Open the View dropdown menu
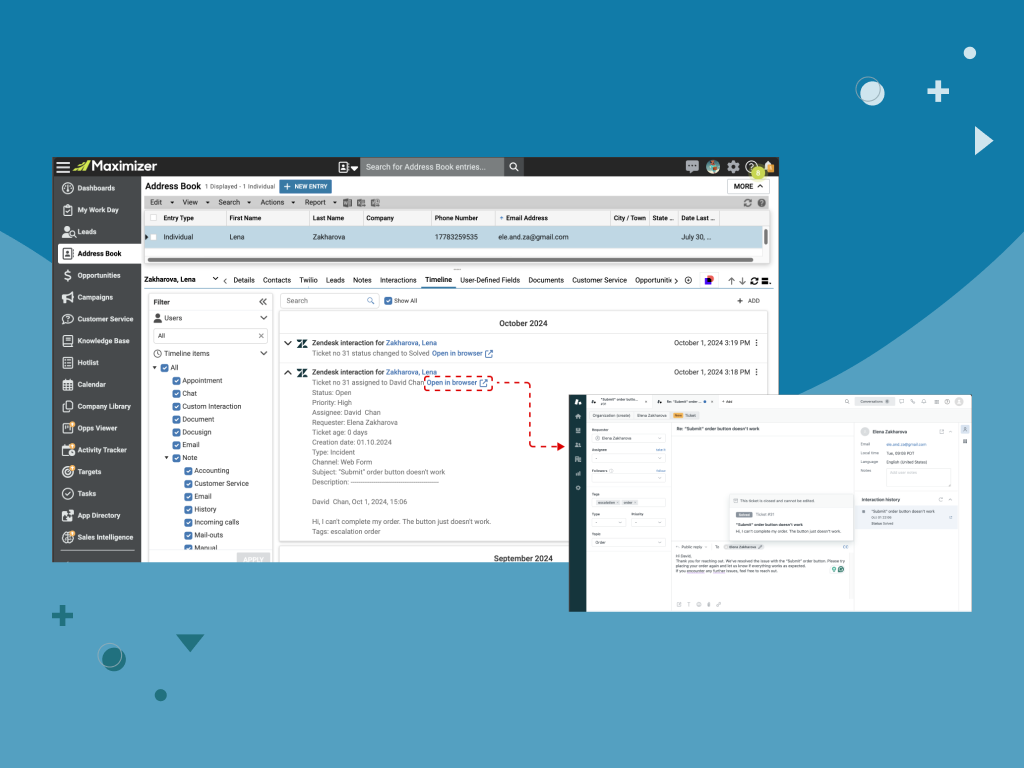Viewport: 1024px width, 768px height. tap(195, 202)
